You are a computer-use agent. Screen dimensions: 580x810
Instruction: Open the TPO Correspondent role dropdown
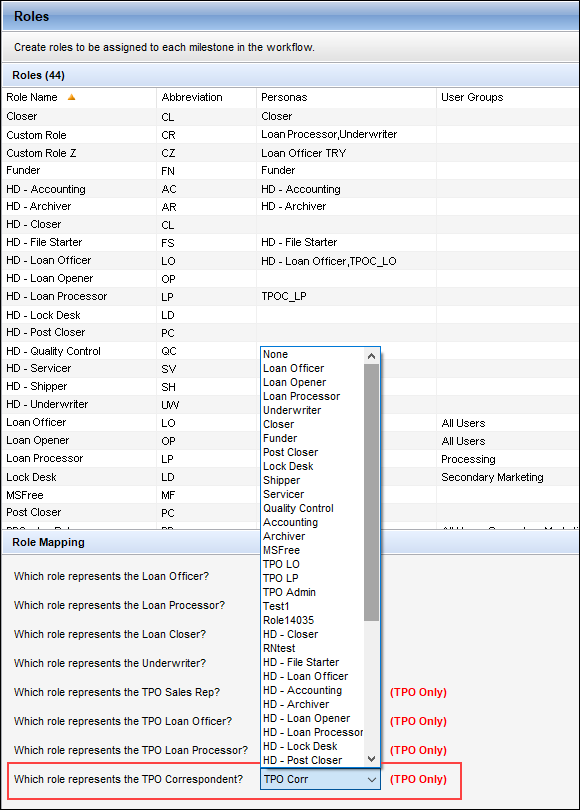click(x=320, y=779)
